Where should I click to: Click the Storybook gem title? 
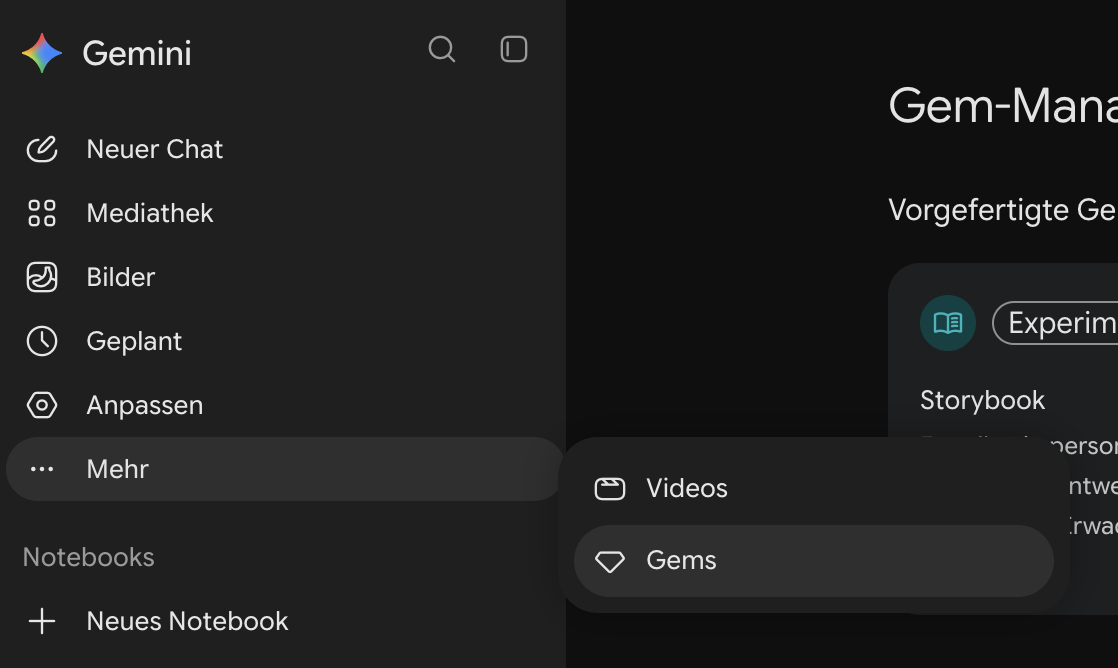click(983, 401)
